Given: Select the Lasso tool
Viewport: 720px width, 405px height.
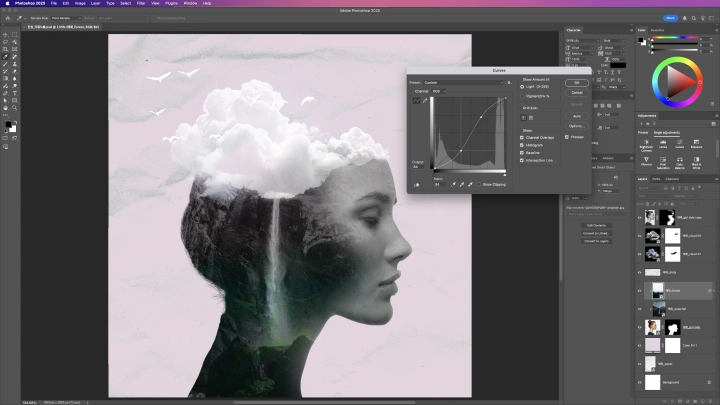Looking at the screenshot, I should point(6,42).
